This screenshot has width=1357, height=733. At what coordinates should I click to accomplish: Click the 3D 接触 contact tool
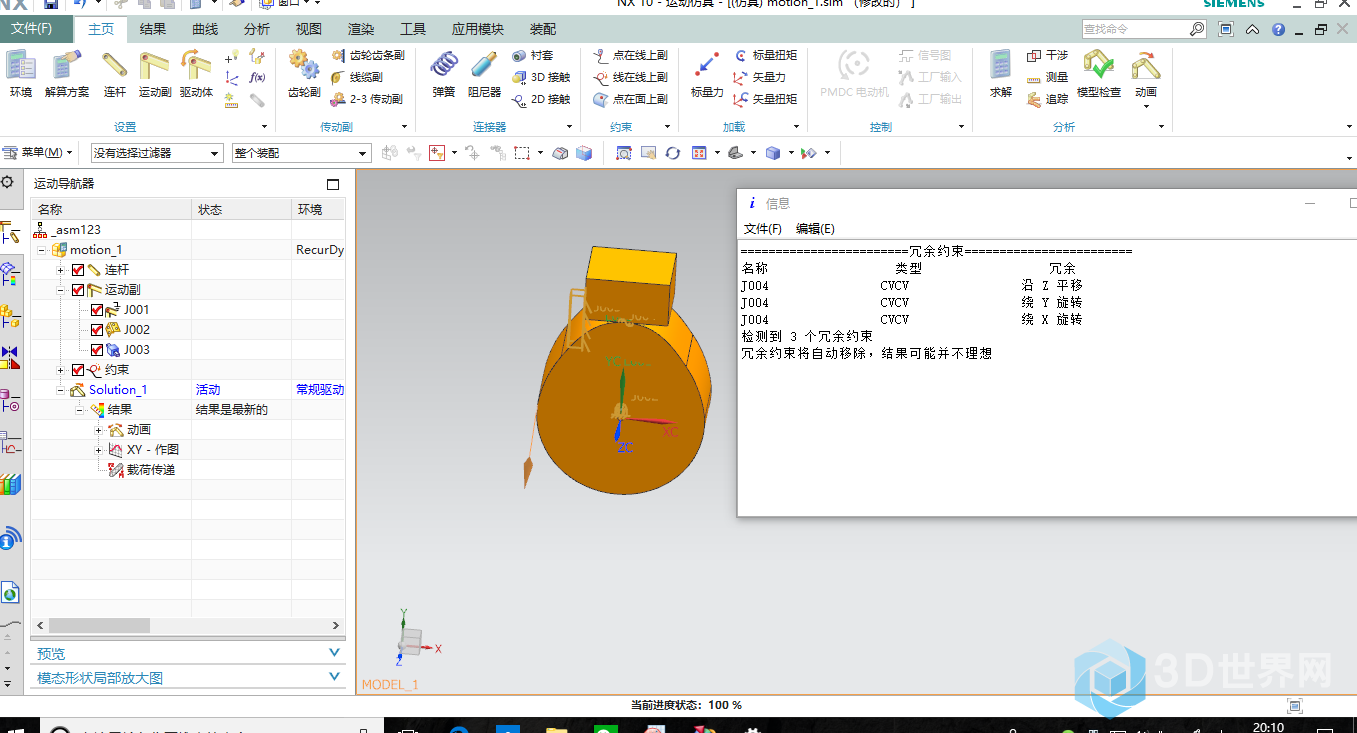tap(541, 77)
